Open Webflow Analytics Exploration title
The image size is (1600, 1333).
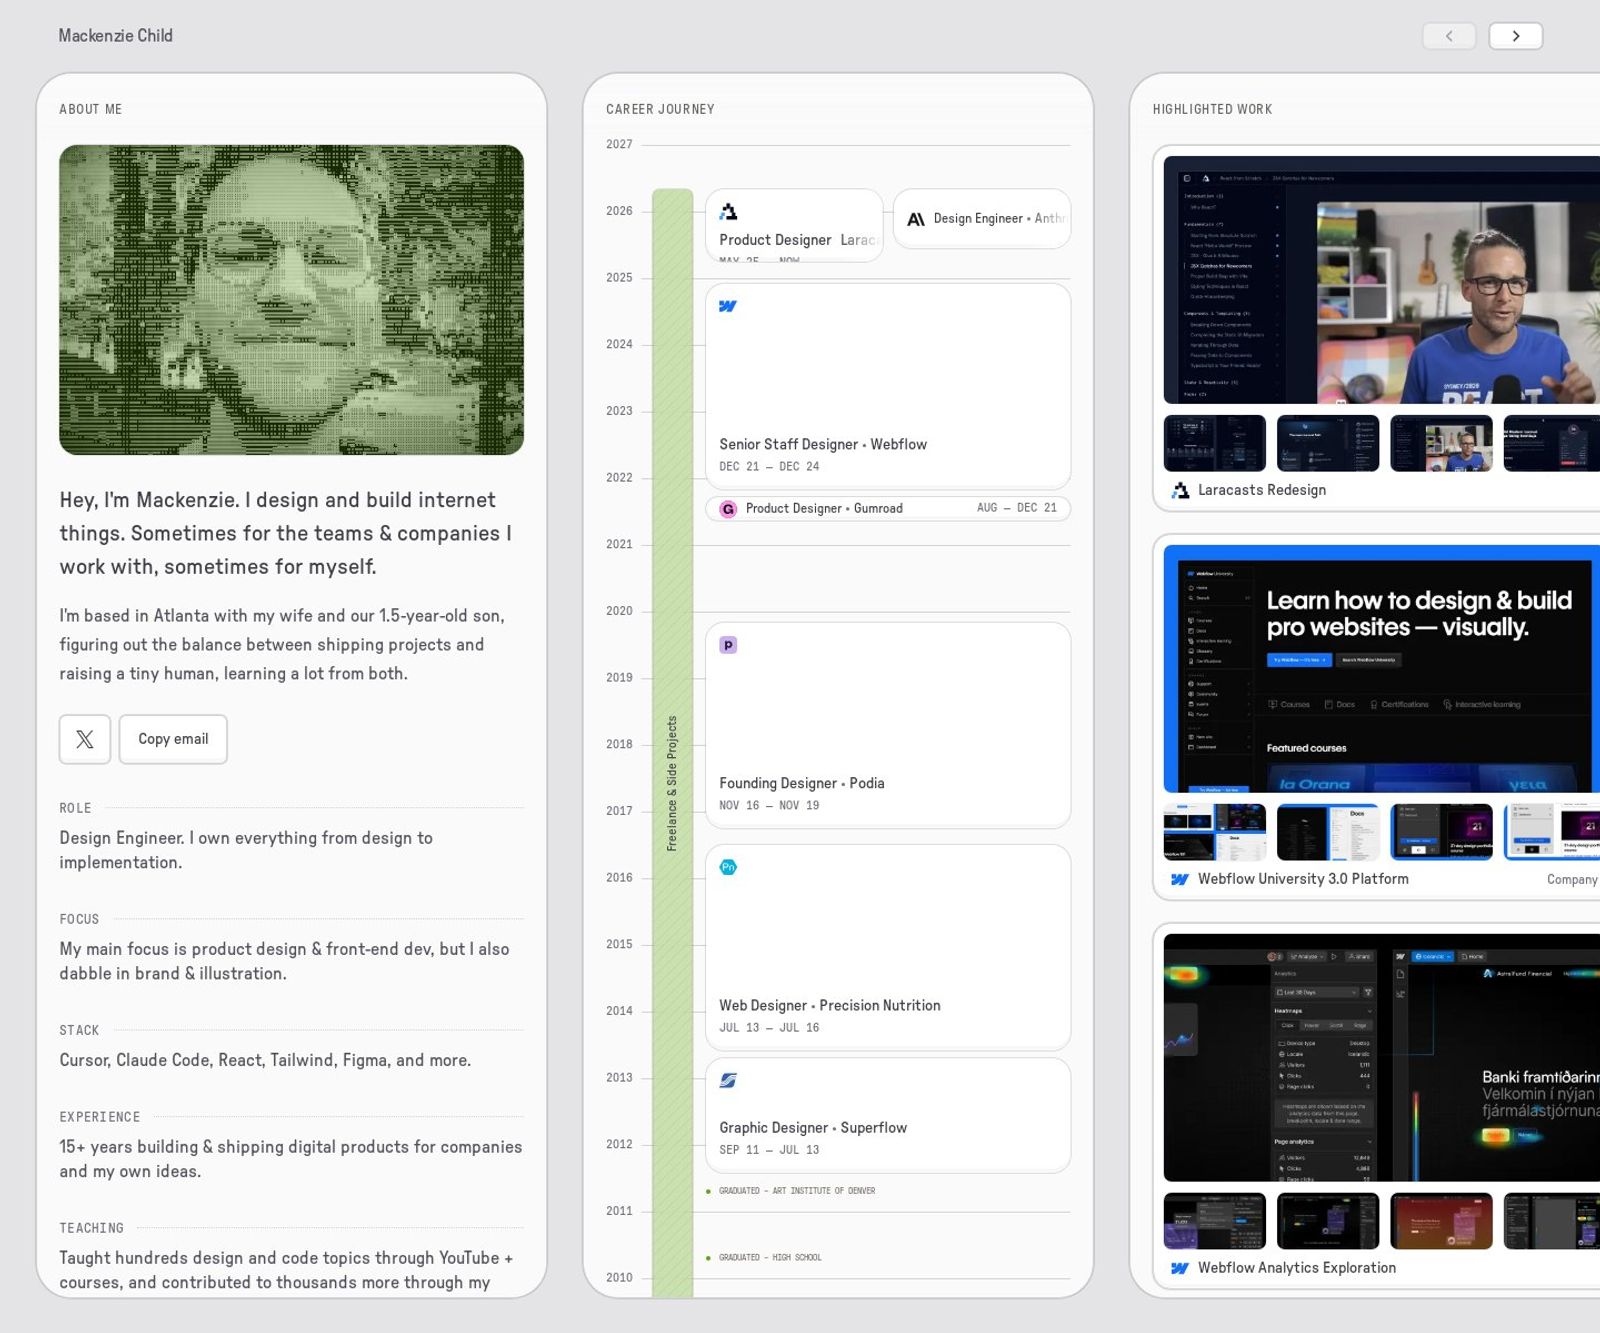point(1297,1268)
